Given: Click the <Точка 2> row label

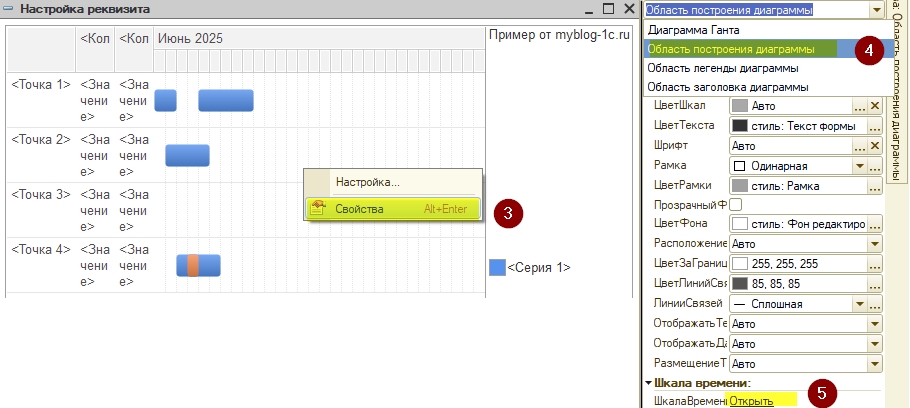Looking at the screenshot, I should [x=41, y=139].
